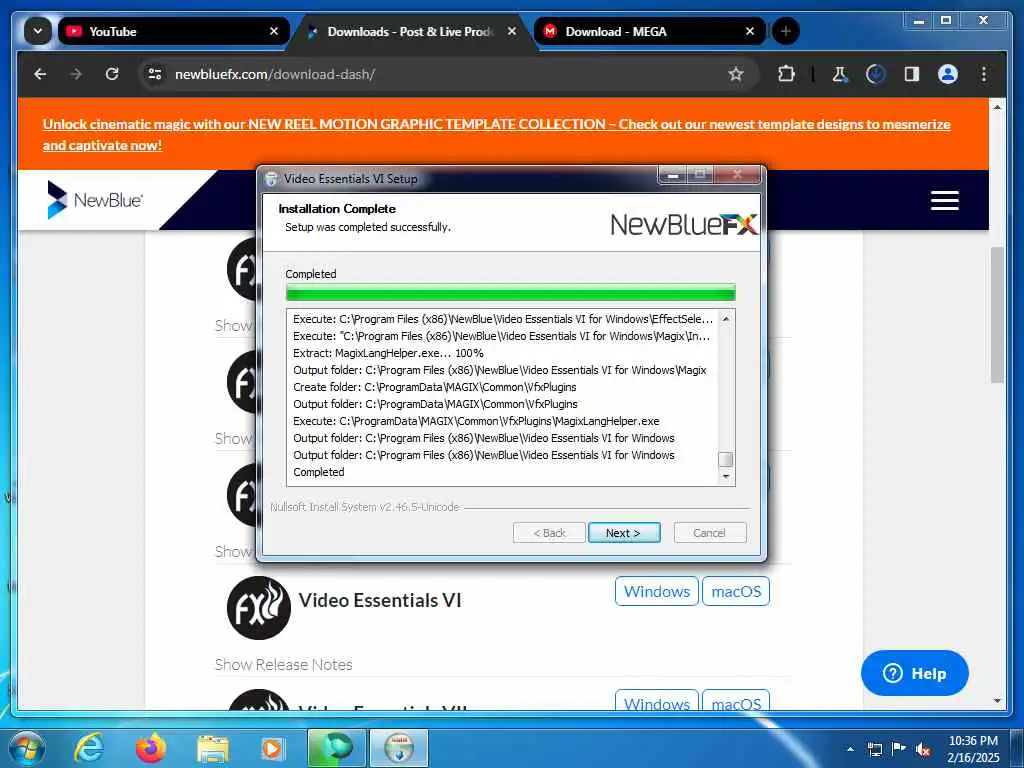
Task: Select the final 'Completed' log line
Action: tap(319, 472)
